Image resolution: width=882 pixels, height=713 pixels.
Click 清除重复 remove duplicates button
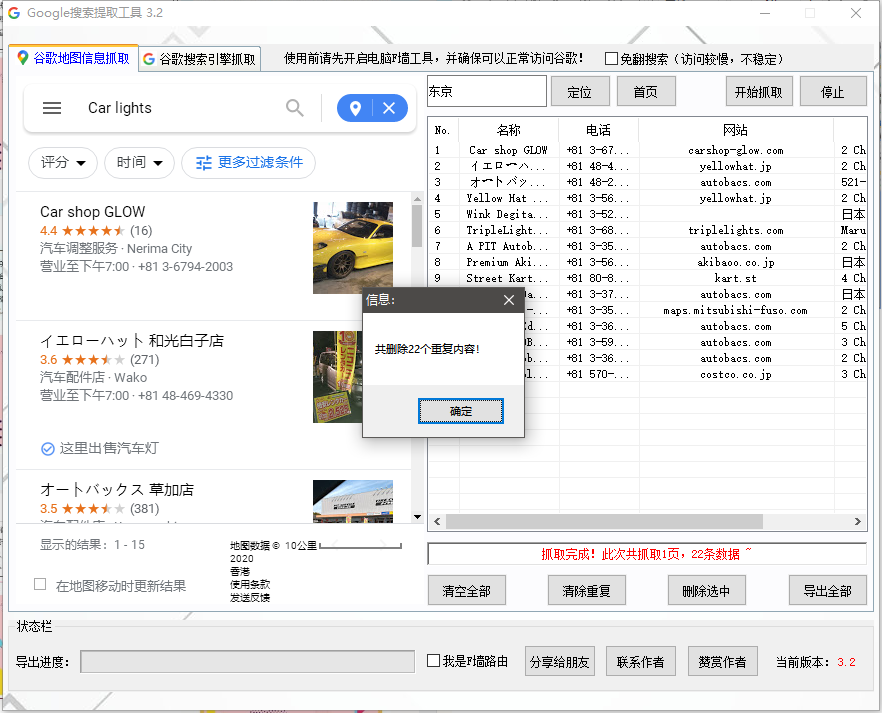click(x=587, y=590)
